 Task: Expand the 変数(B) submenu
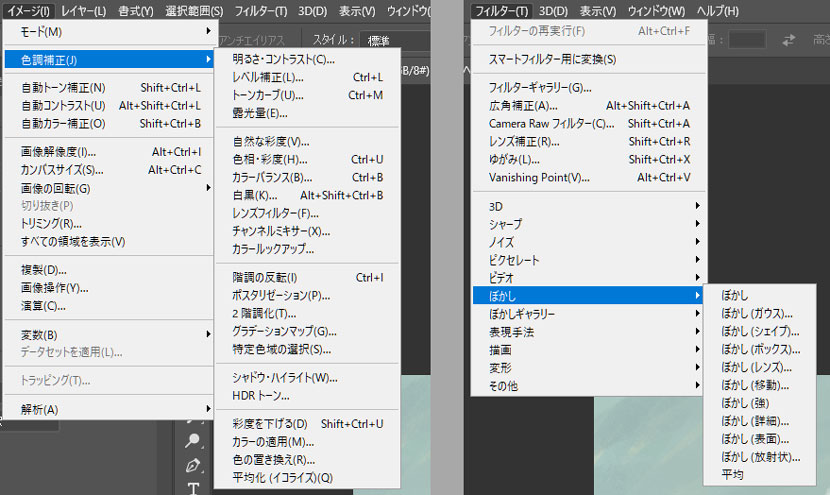pos(109,335)
